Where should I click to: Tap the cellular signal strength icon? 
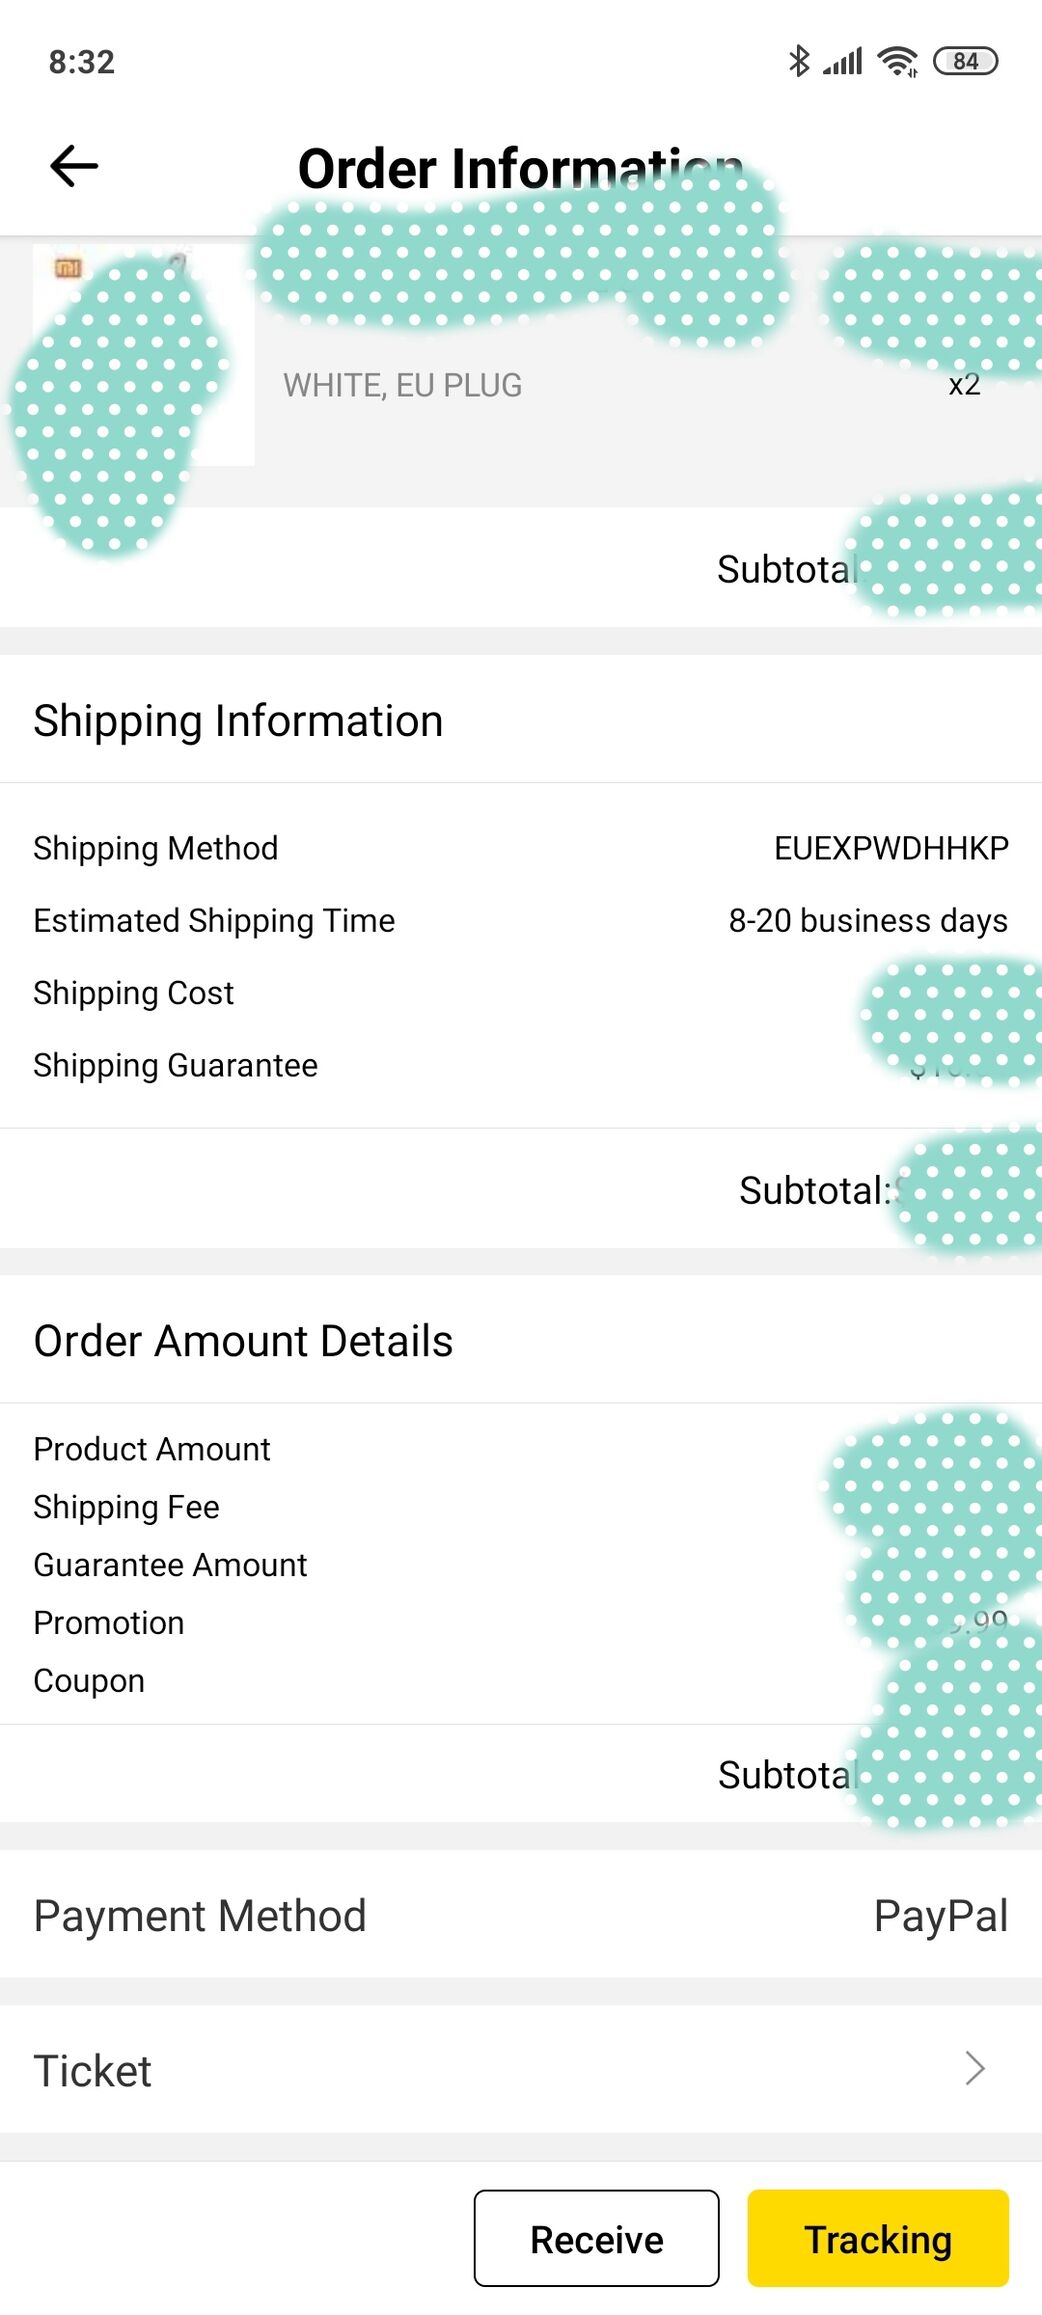(842, 62)
